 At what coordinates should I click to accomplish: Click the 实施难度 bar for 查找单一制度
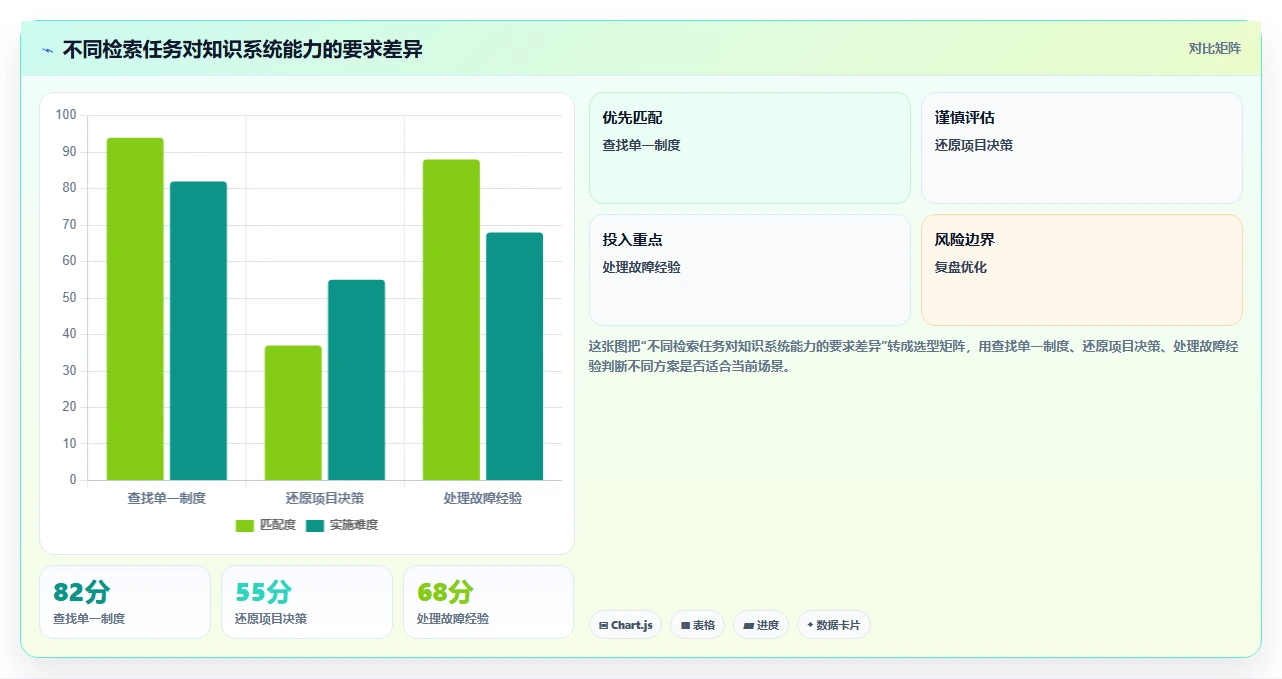pyautogui.click(x=198, y=331)
